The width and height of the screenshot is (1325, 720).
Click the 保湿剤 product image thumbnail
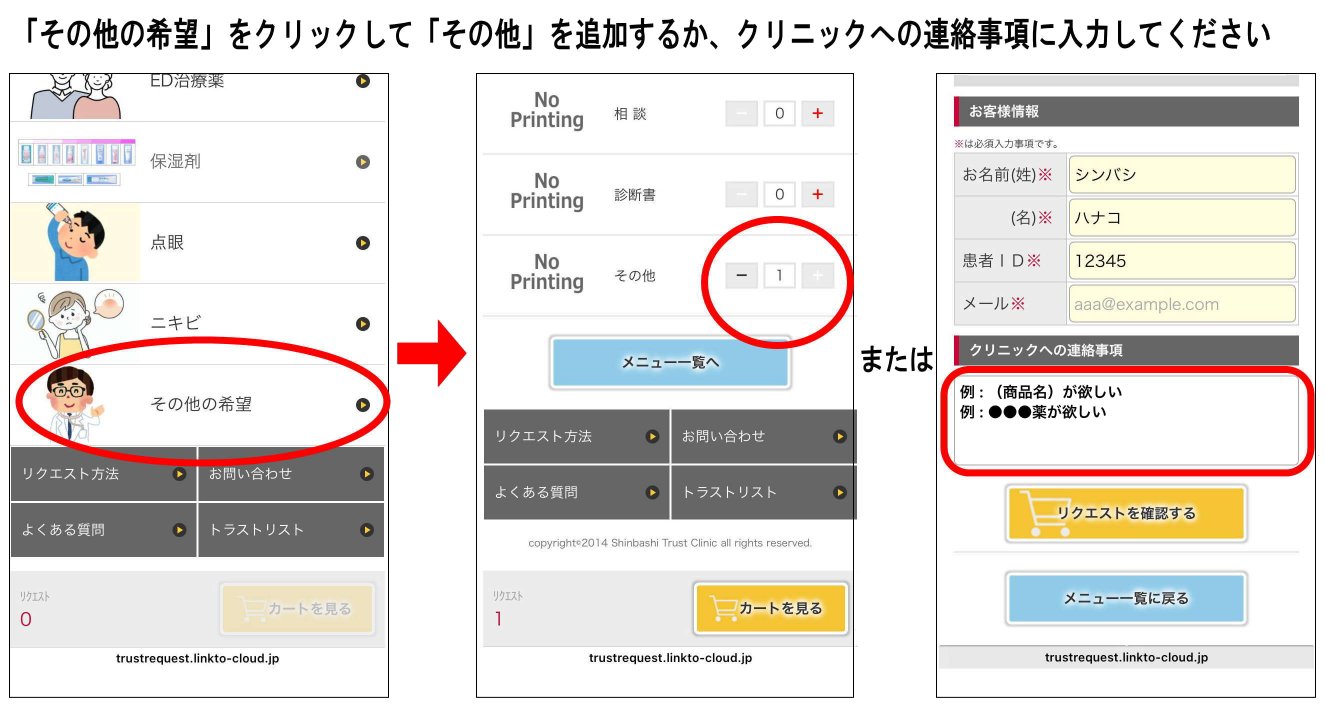point(75,162)
